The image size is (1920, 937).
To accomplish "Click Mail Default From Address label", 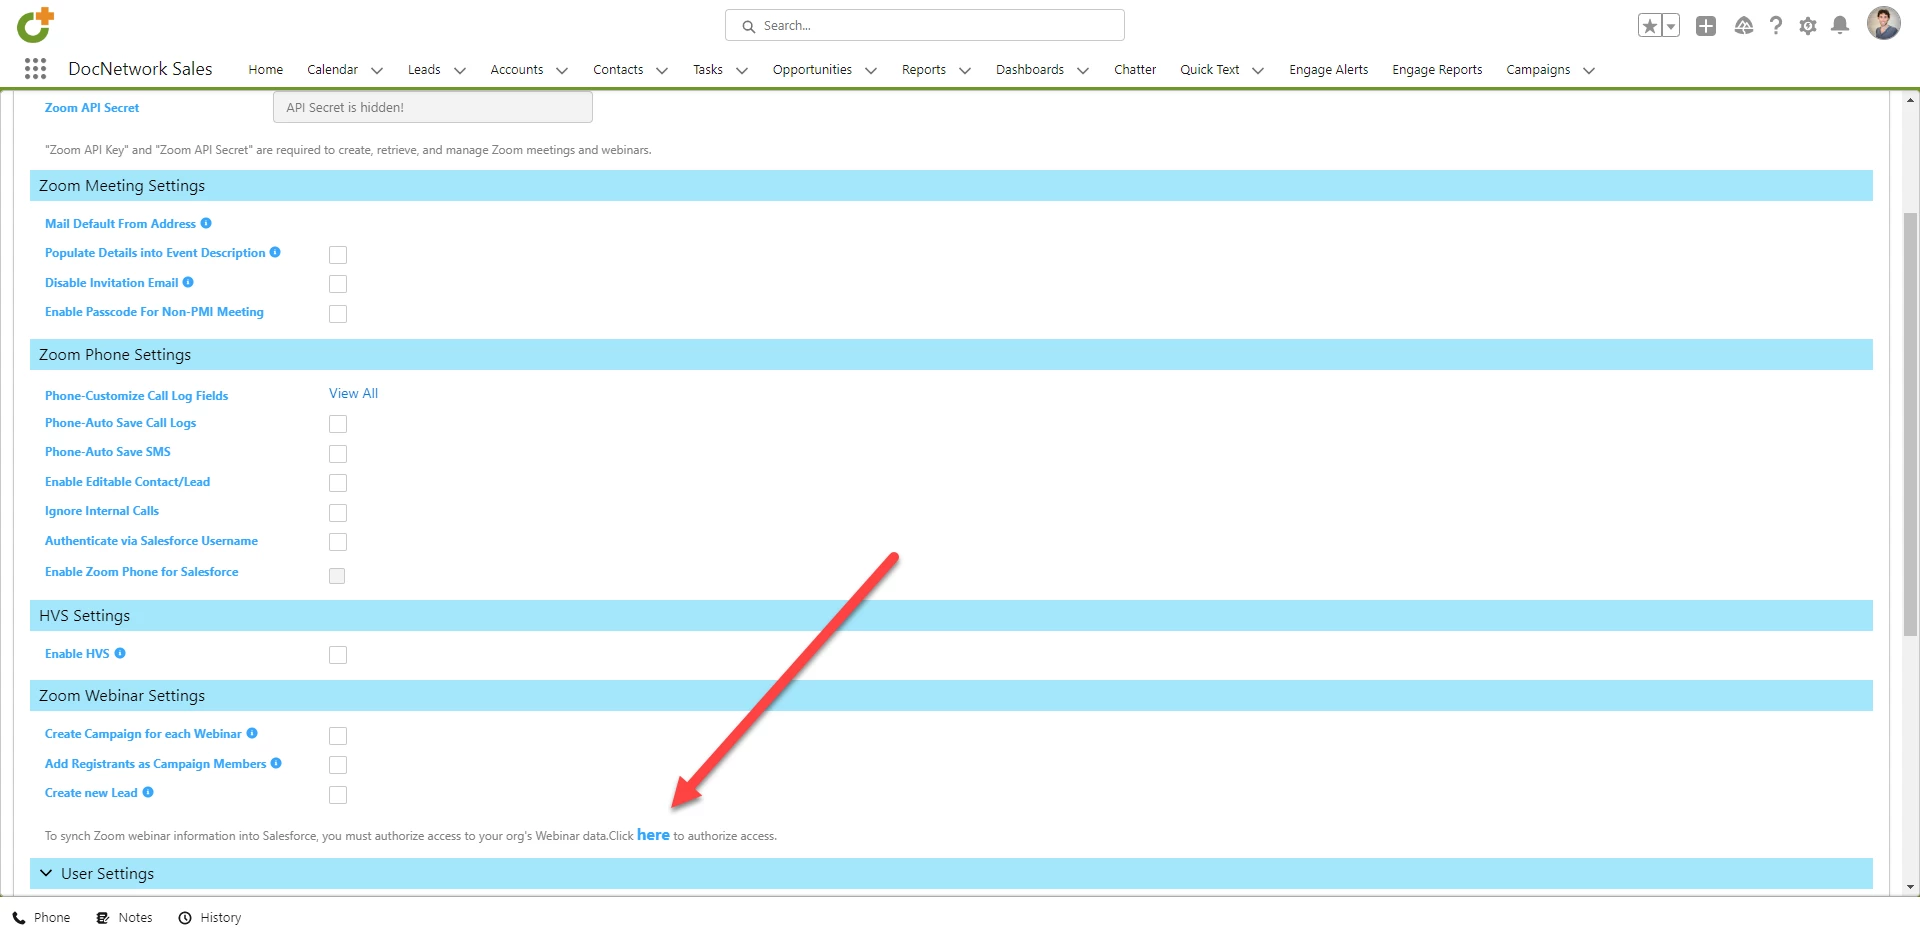I will click(x=120, y=223).
